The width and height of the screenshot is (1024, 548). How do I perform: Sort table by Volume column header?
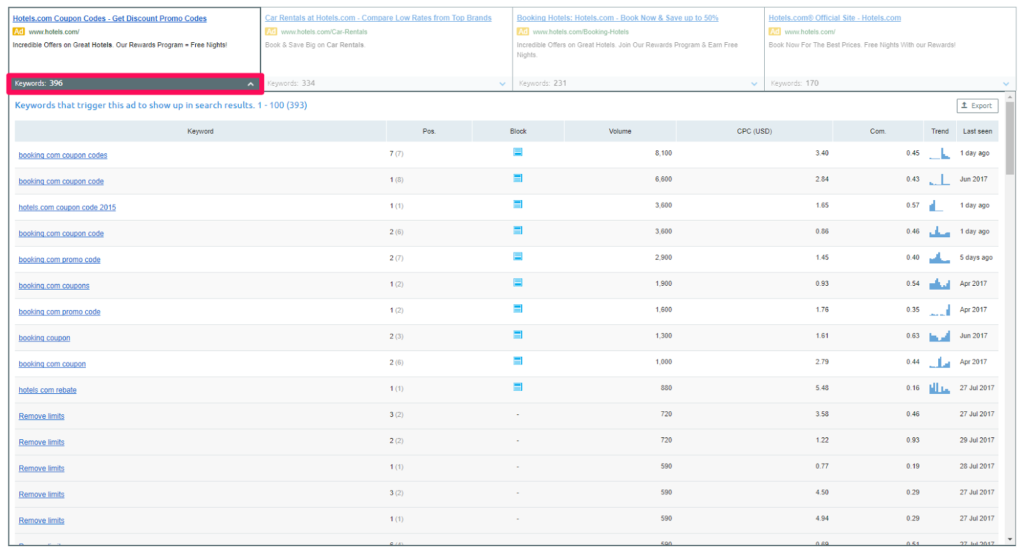point(620,131)
